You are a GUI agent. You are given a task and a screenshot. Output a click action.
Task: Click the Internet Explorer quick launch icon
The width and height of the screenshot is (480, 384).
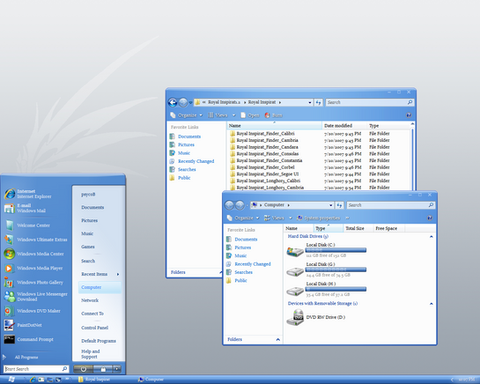[x=33, y=379]
